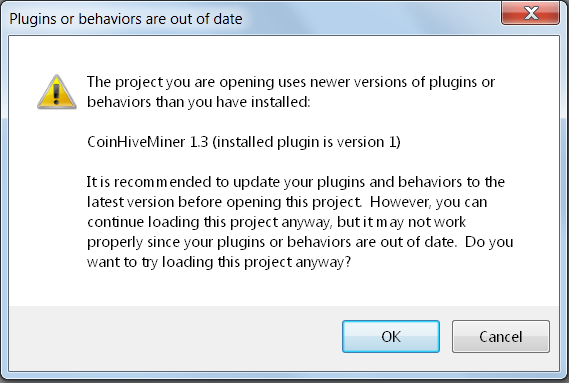The height and width of the screenshot is (383, 569).
Task: Click the dialog title 'Plugins or behaviors are out of date'
Action: click(126, 19)
